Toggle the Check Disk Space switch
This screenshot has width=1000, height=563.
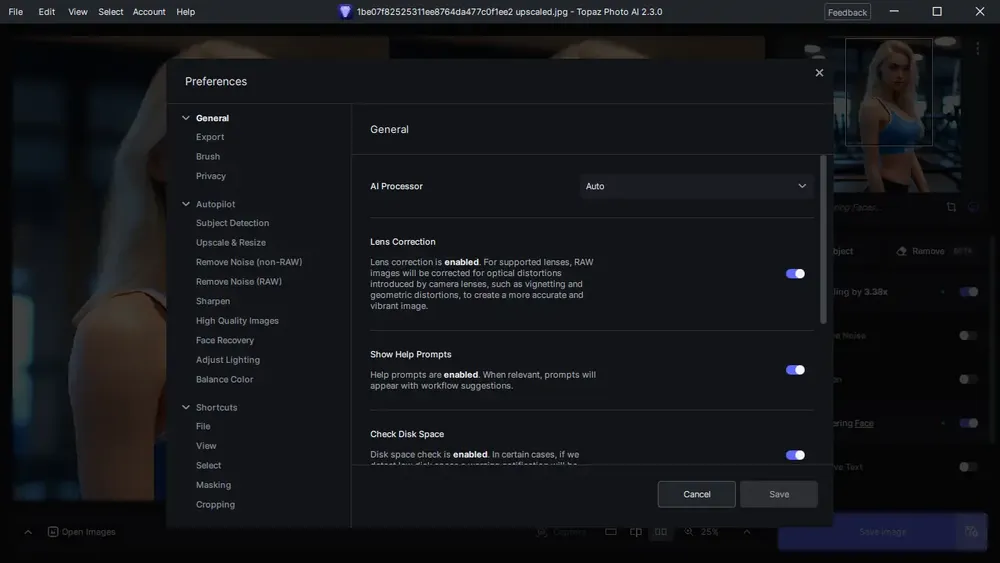pos(795,455)
